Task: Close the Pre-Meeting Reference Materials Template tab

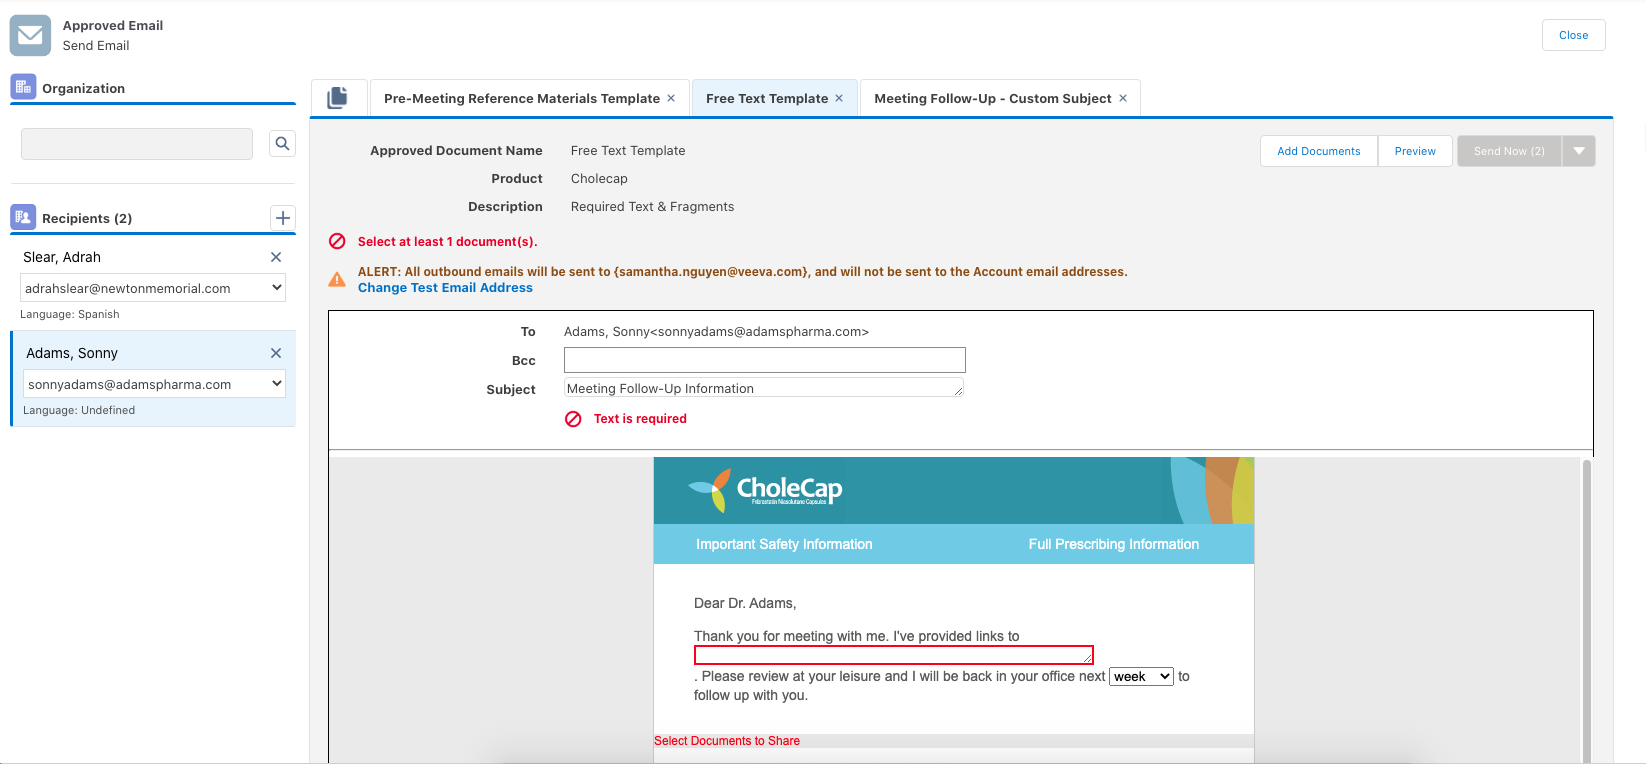Action: [671, 98]
